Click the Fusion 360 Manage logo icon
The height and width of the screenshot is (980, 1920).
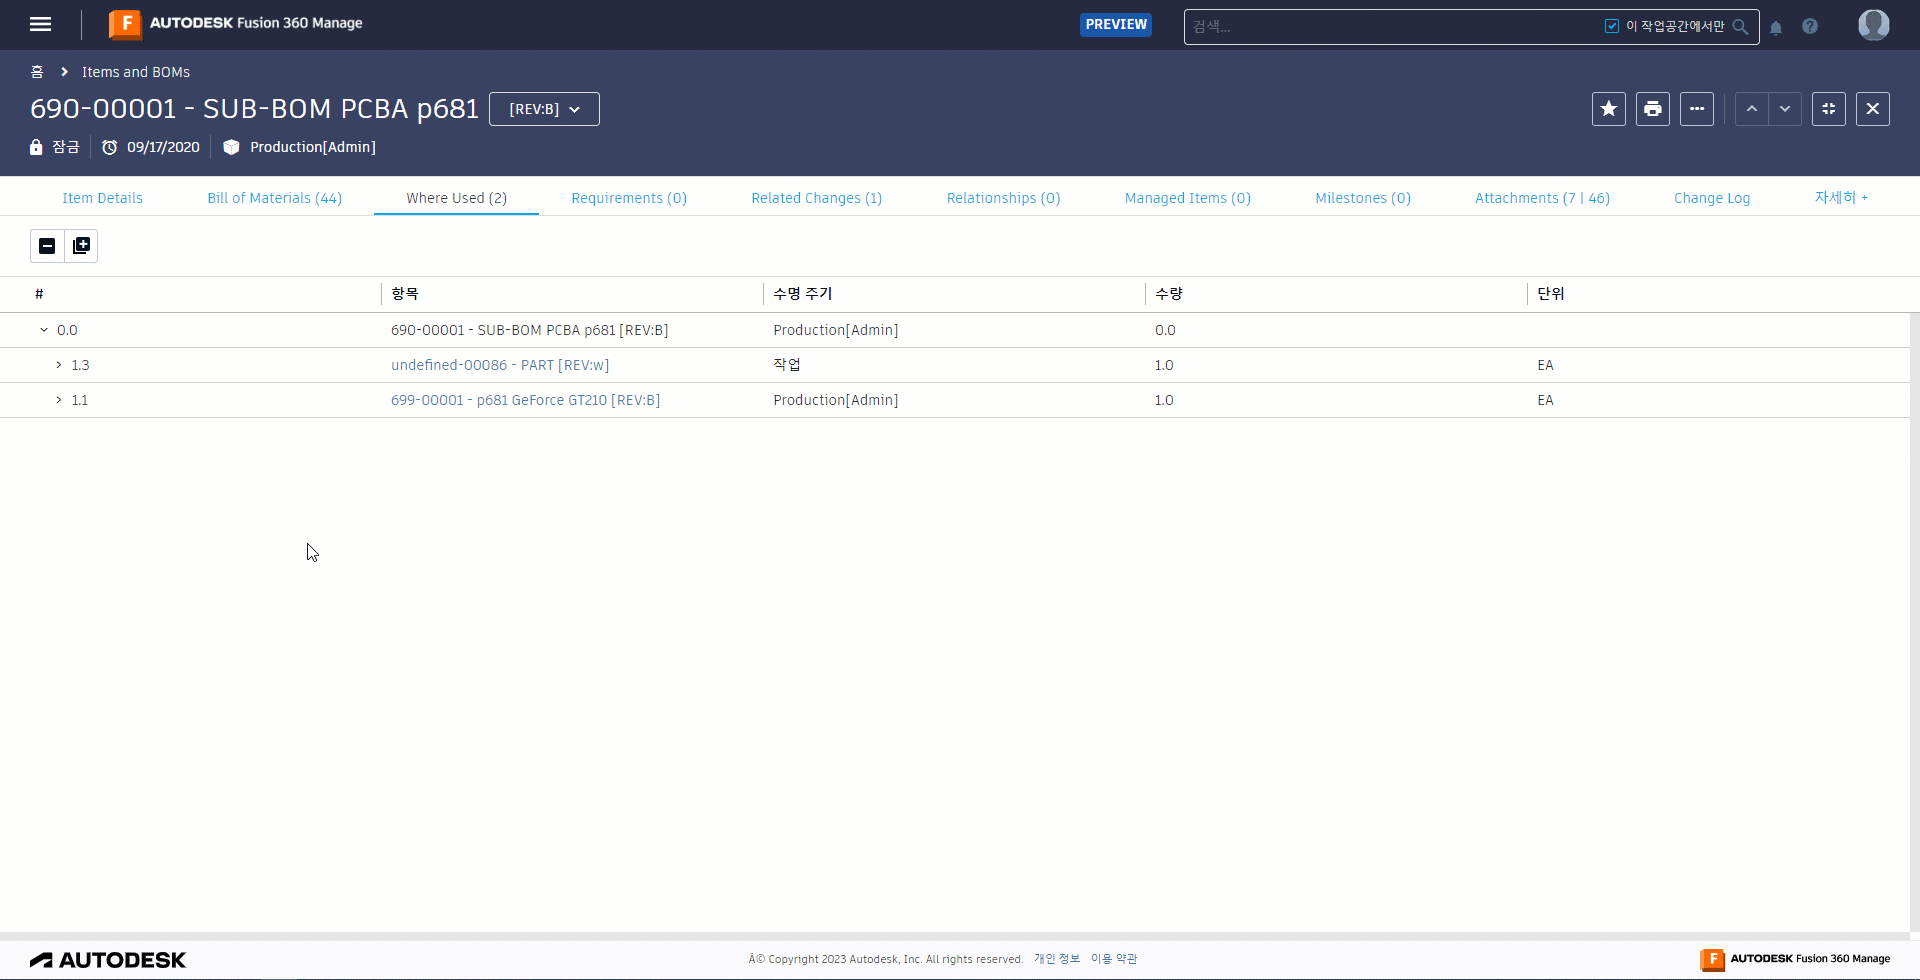tap(125, 24)
